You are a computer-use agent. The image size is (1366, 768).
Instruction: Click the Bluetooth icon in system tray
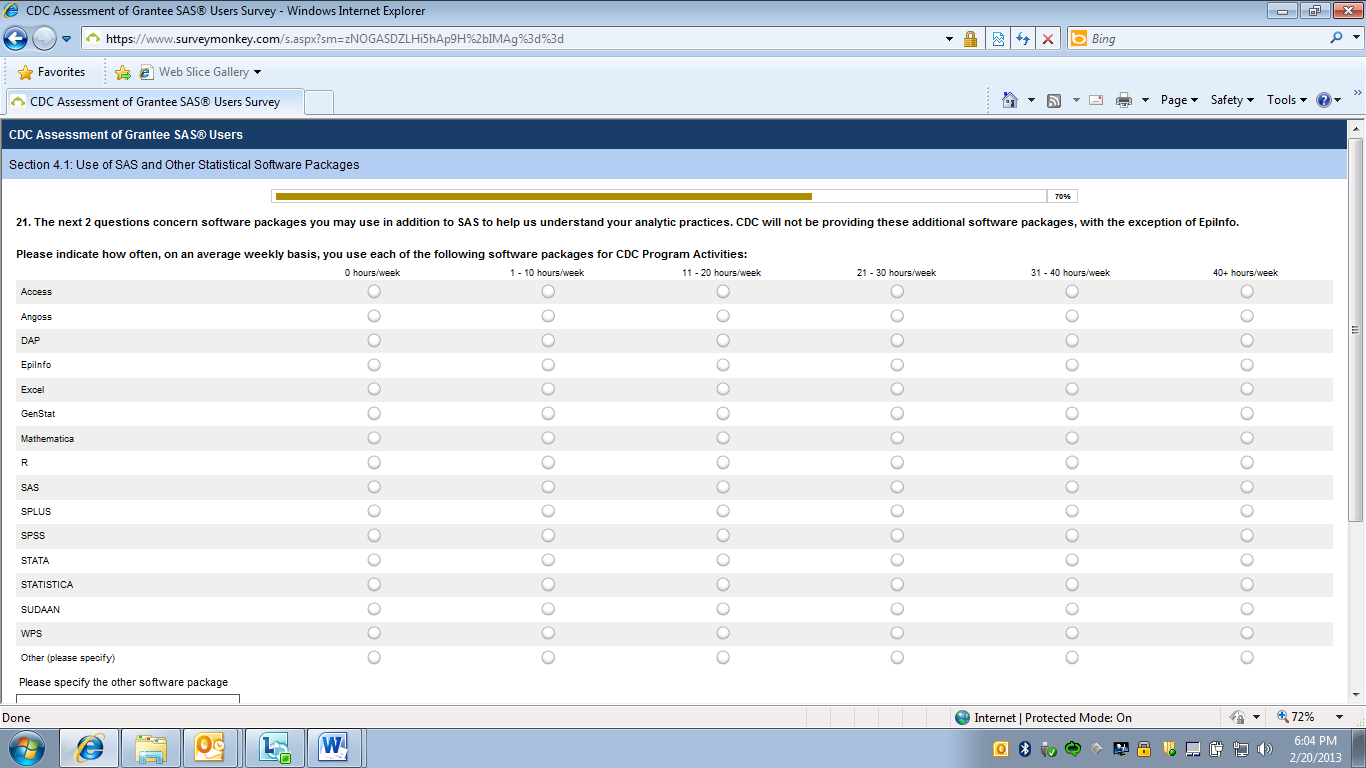pyautogui.click(x=1025, y=749)
